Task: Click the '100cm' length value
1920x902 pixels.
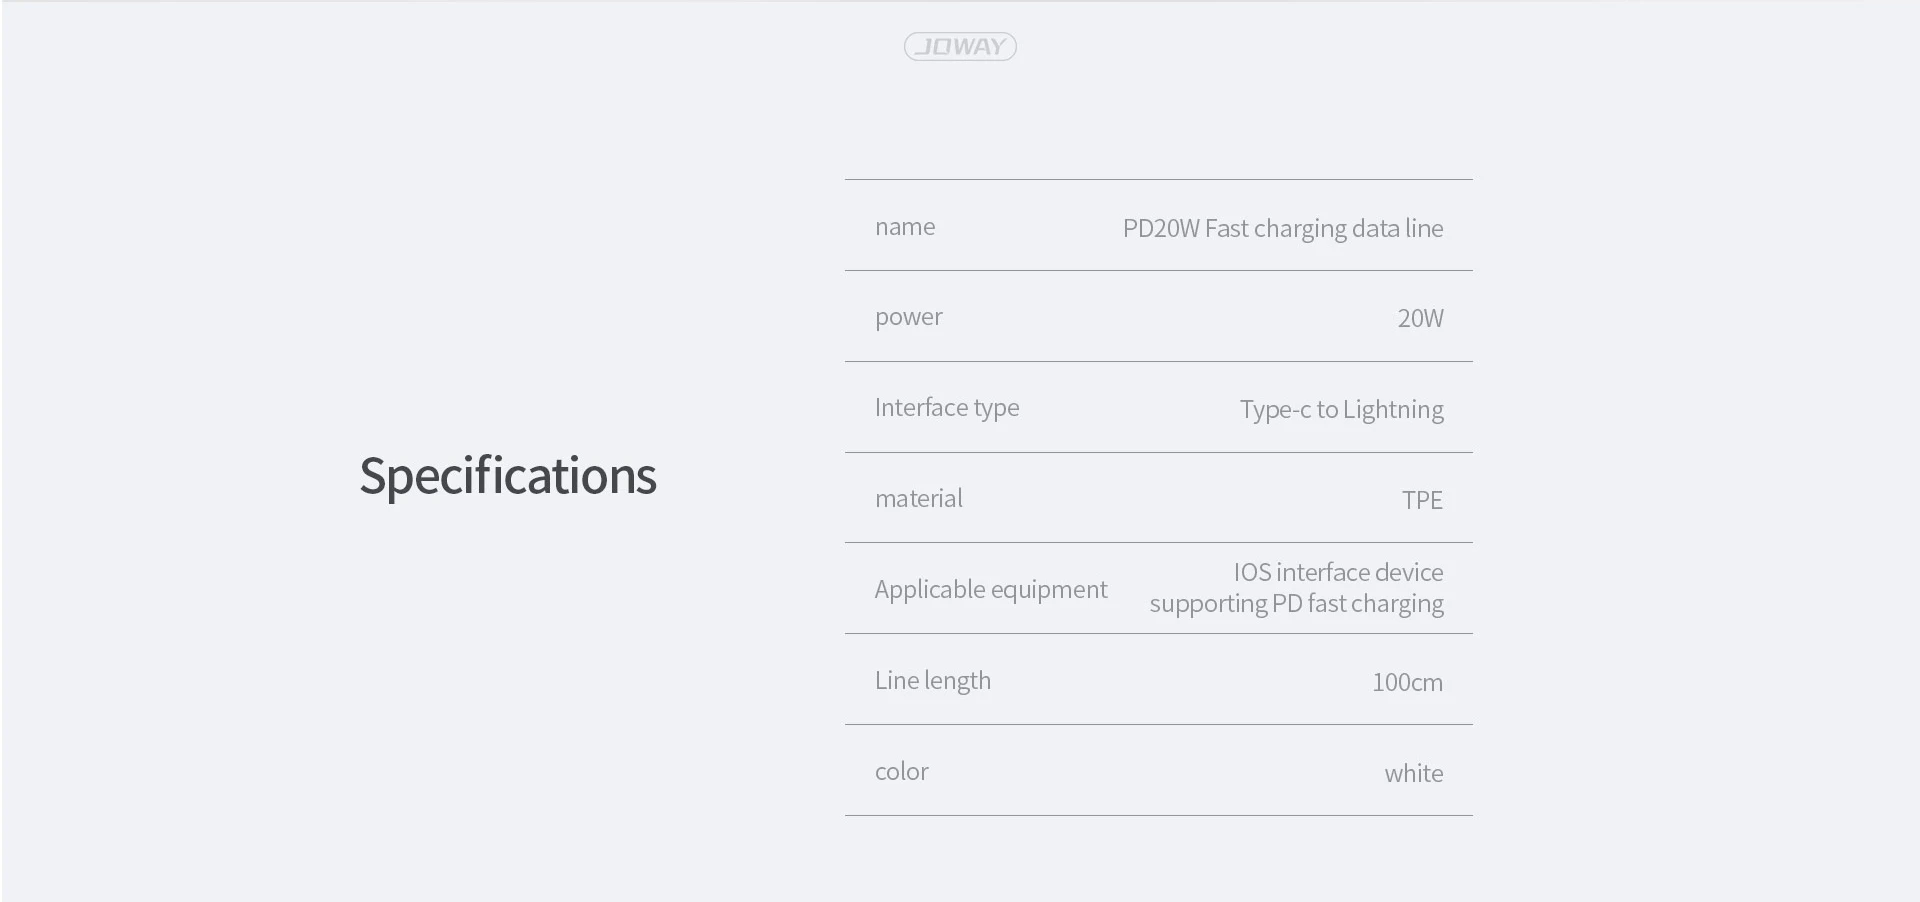Action: point(1407,683)
